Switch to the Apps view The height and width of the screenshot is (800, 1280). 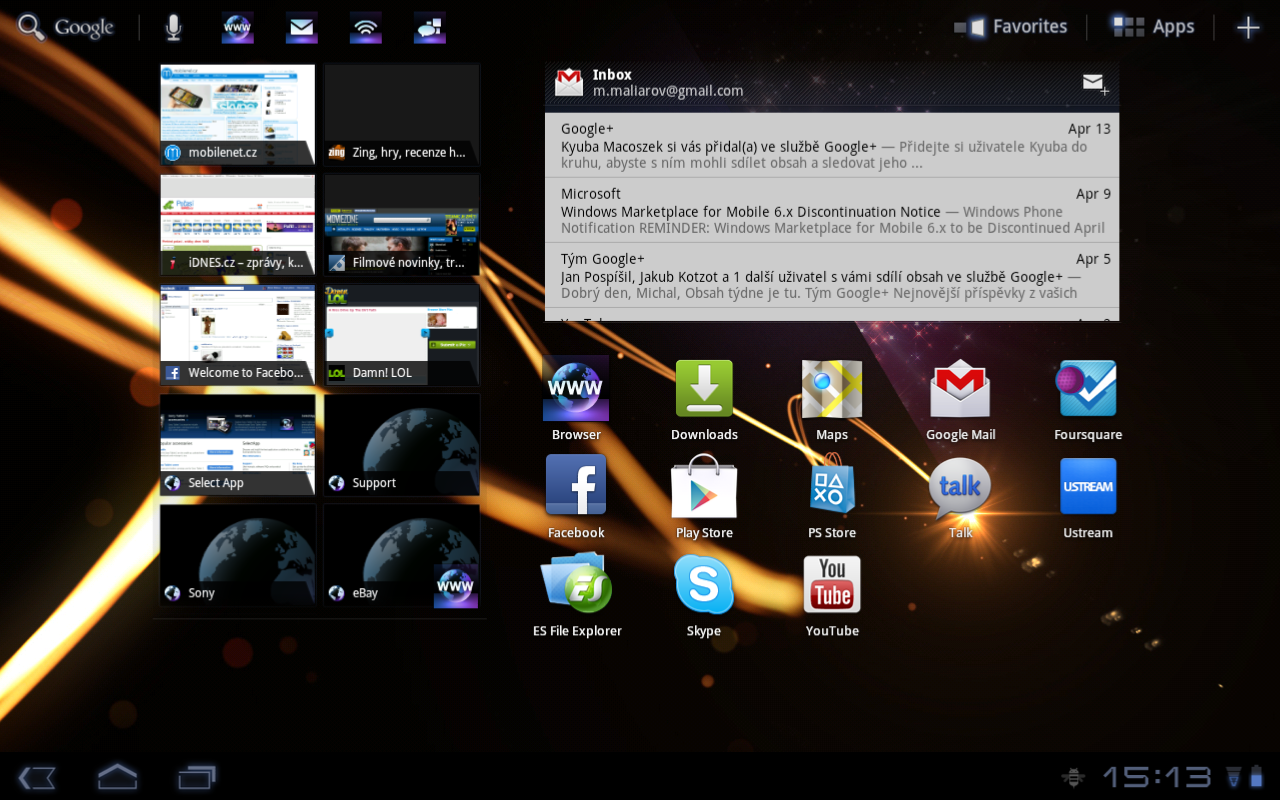(1152, 26)
